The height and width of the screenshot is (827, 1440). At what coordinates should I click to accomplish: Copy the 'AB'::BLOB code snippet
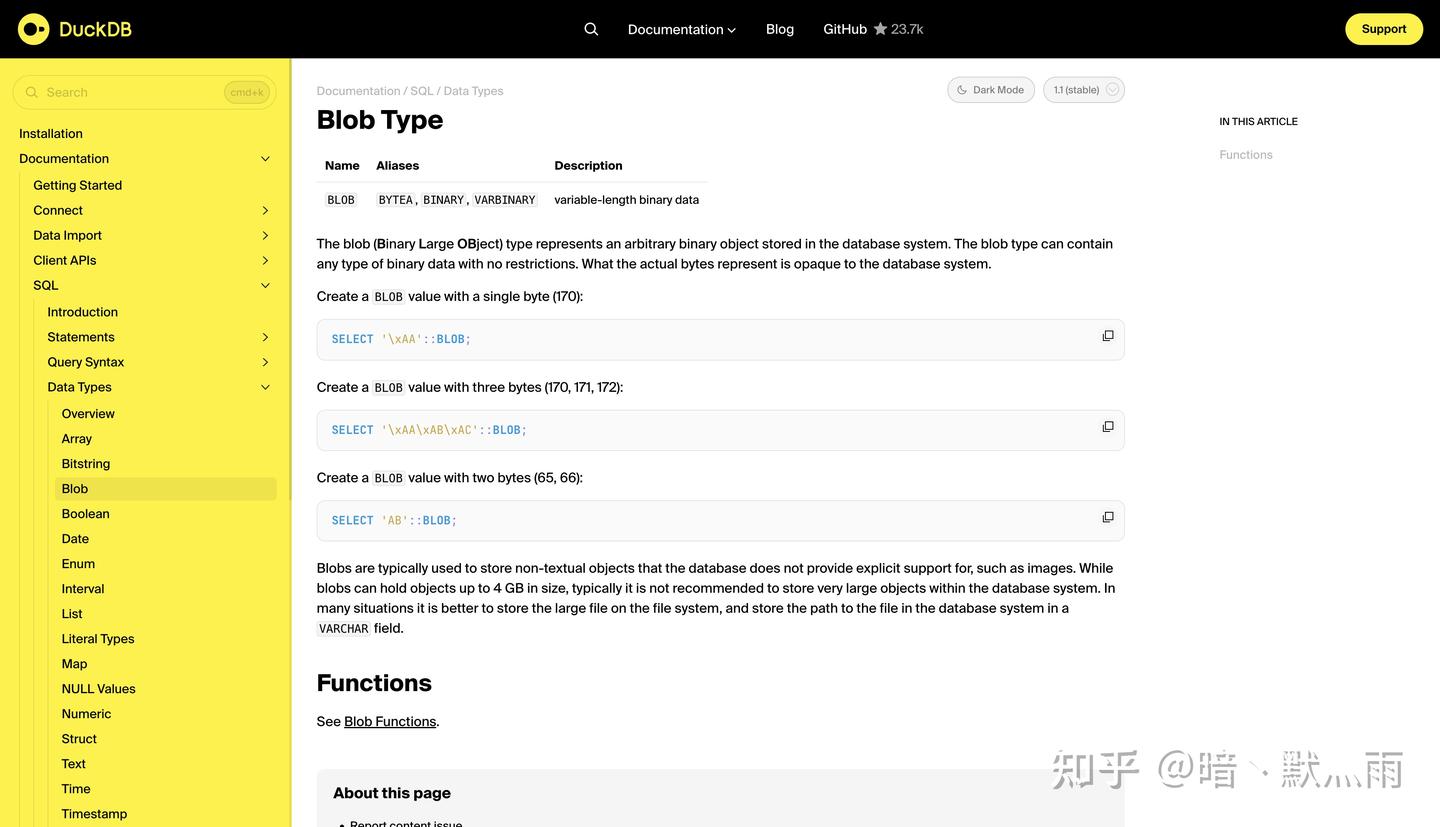(1108, 516)
